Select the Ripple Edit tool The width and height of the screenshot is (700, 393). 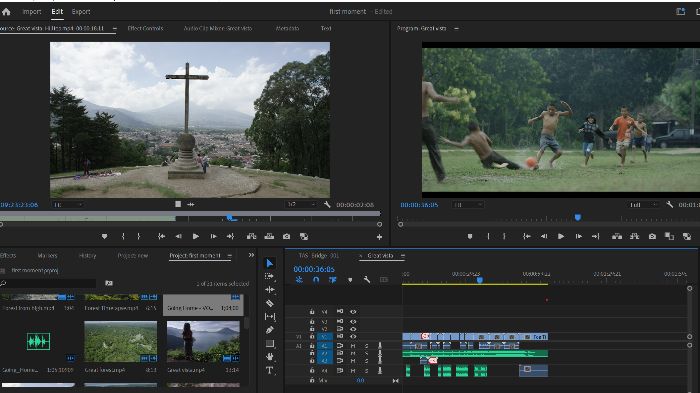click(270, 290)
